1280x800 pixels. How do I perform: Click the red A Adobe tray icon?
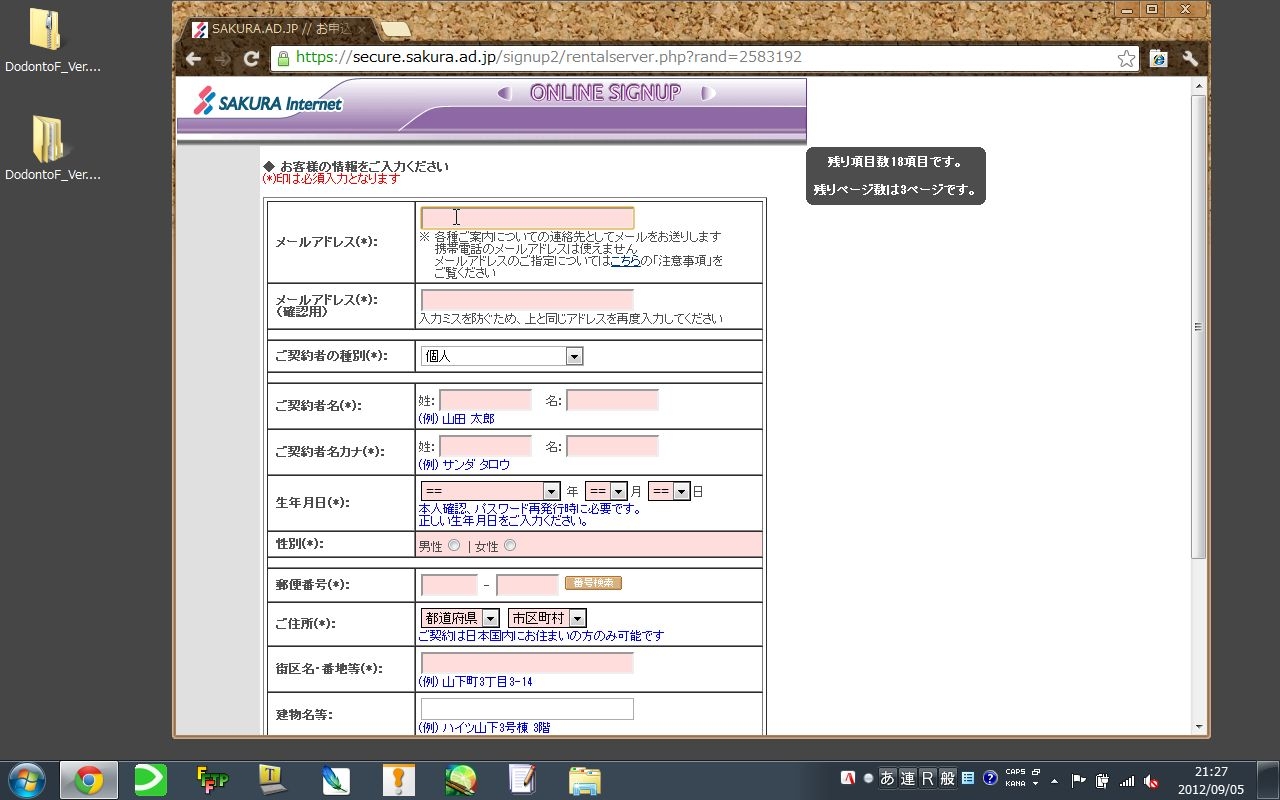click(848, 779)
